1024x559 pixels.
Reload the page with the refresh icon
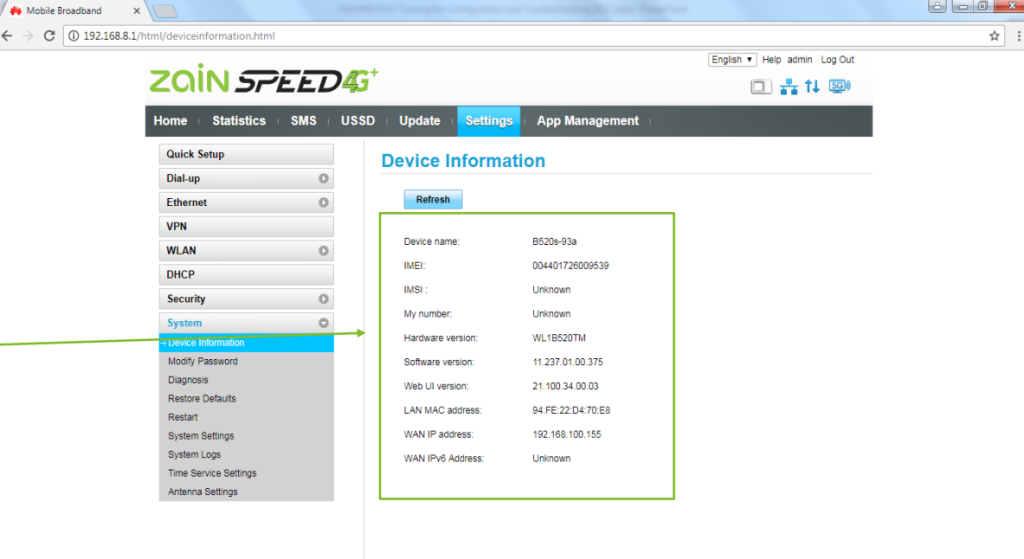pyautogui.click(x=49, y=36)
